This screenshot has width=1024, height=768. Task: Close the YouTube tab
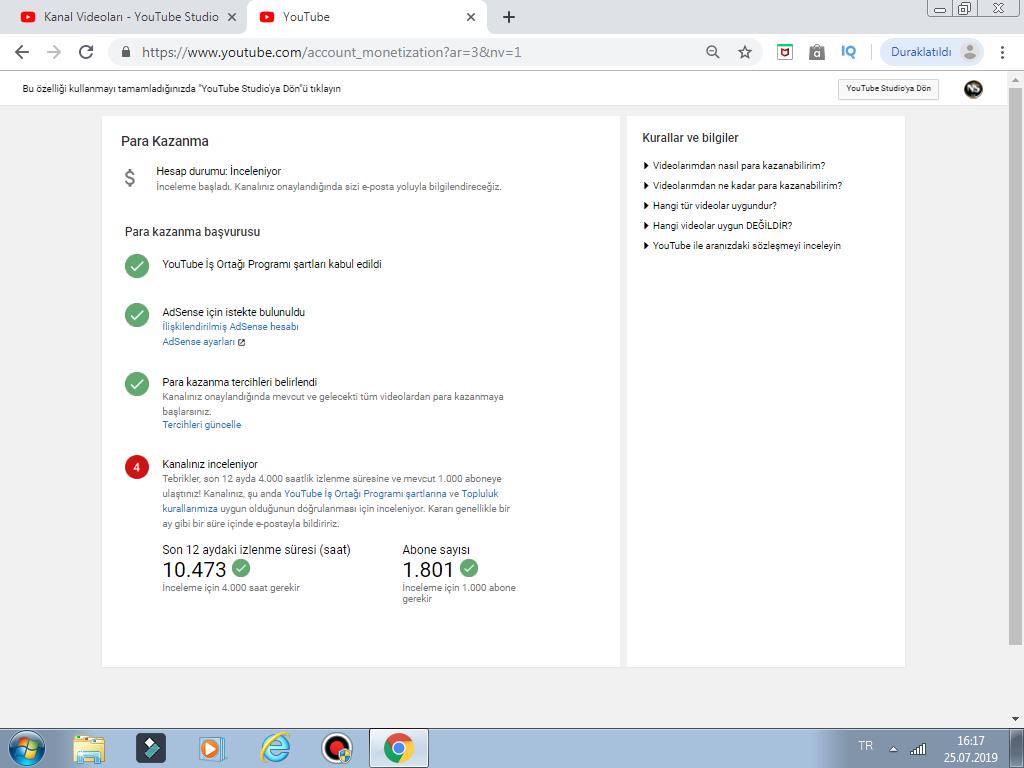pos(471,18)
